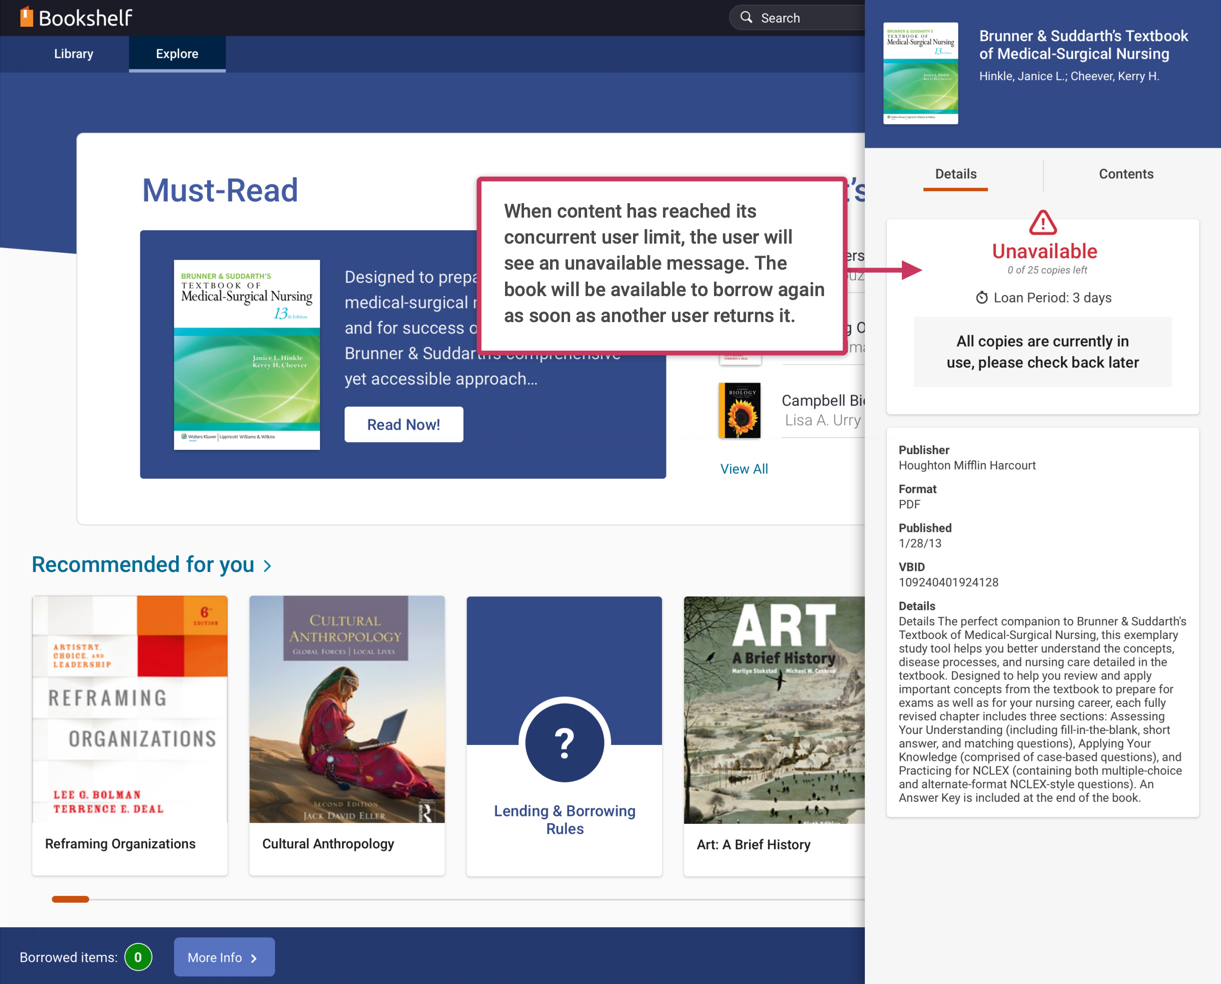Click the Art: A Brief History title
Screen dimensions: 1221x984
(x=753, y=845)
